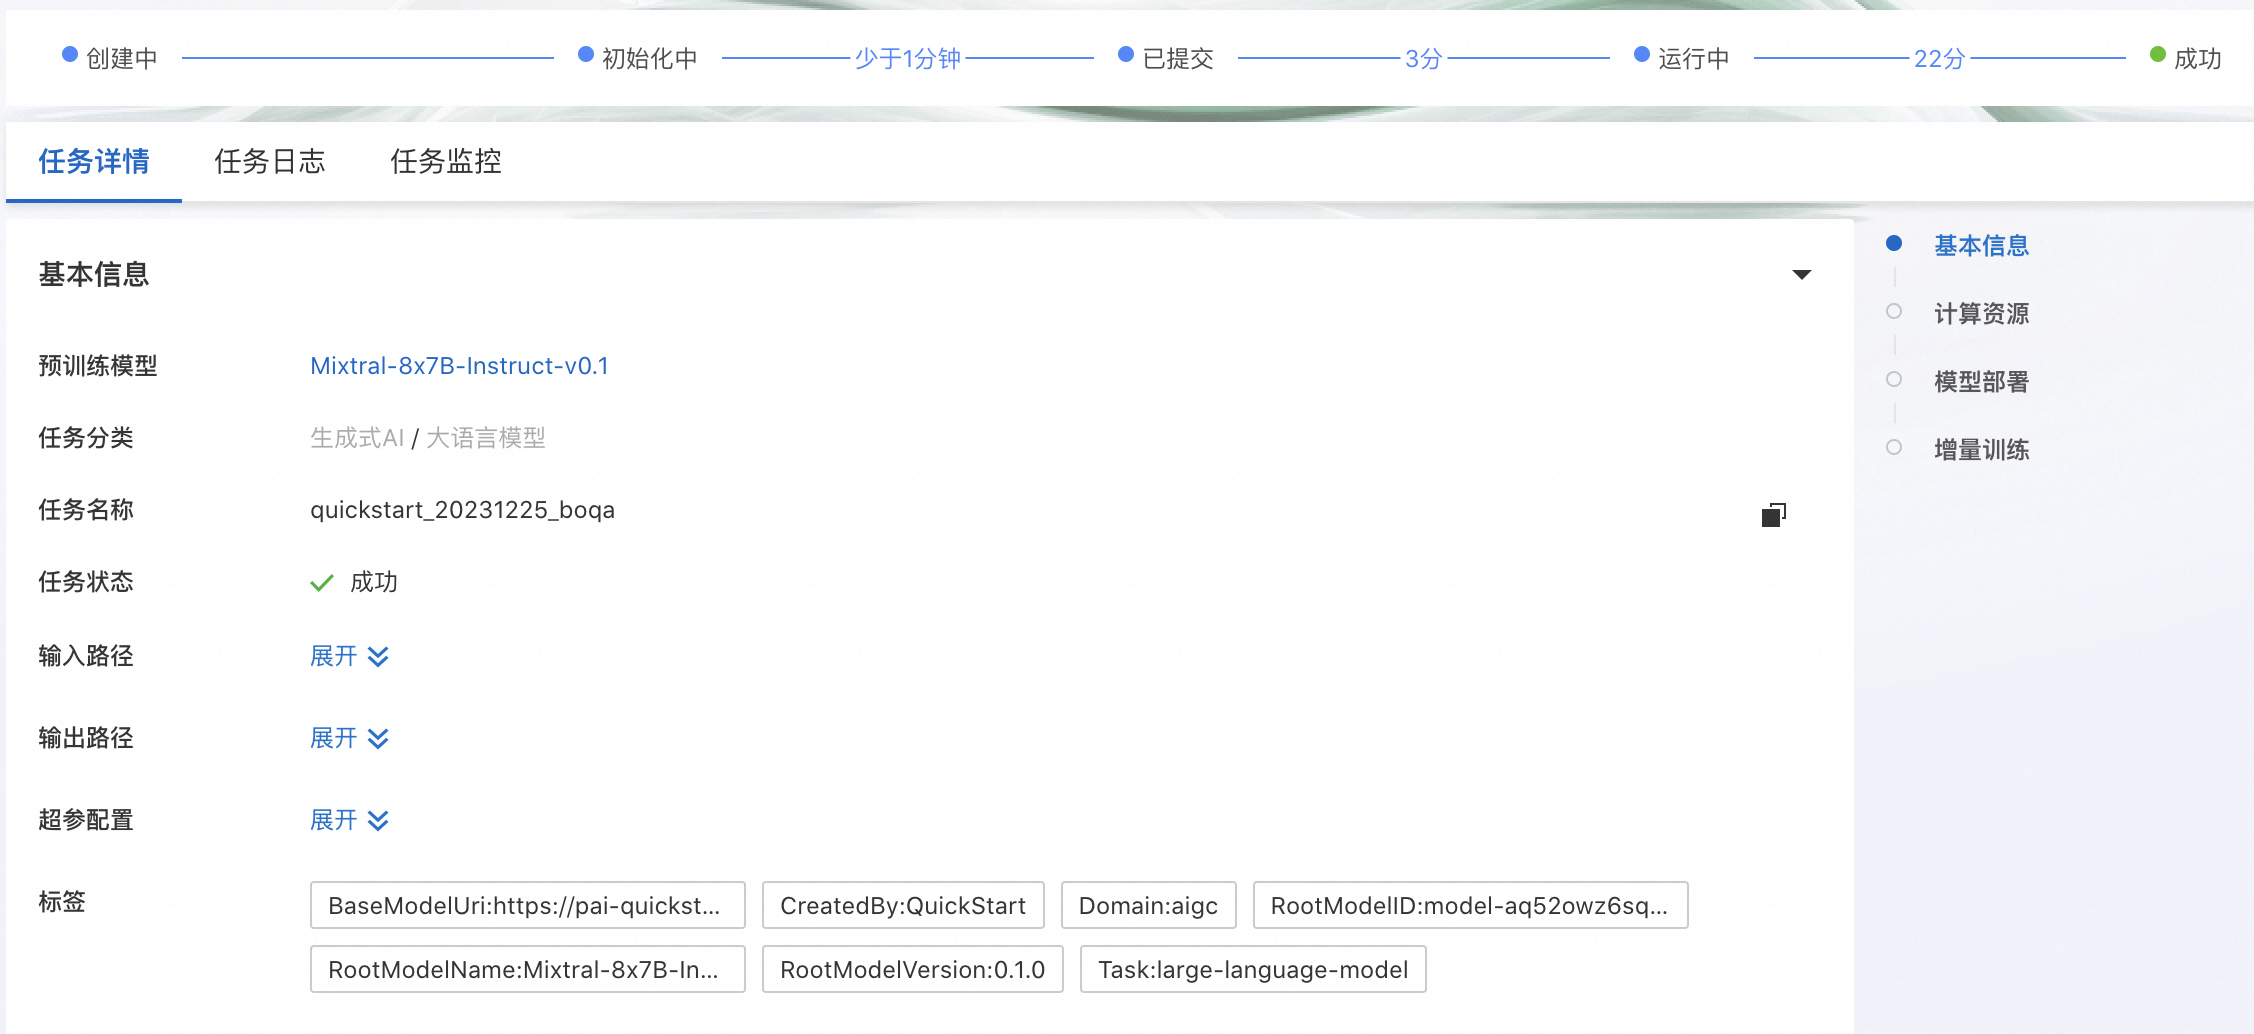Image resolution: width=2254 pixels, height=1034 pixels.
Task: Click the 预训练模型 field label
Action: [98, 366]
